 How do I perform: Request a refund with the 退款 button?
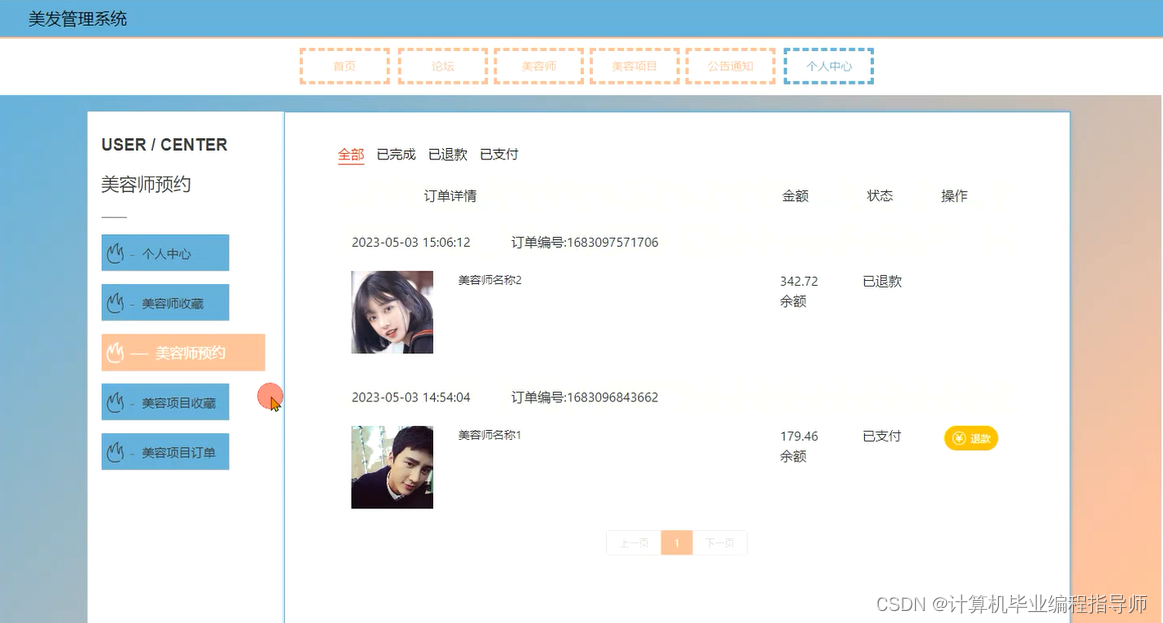(970, 438)
